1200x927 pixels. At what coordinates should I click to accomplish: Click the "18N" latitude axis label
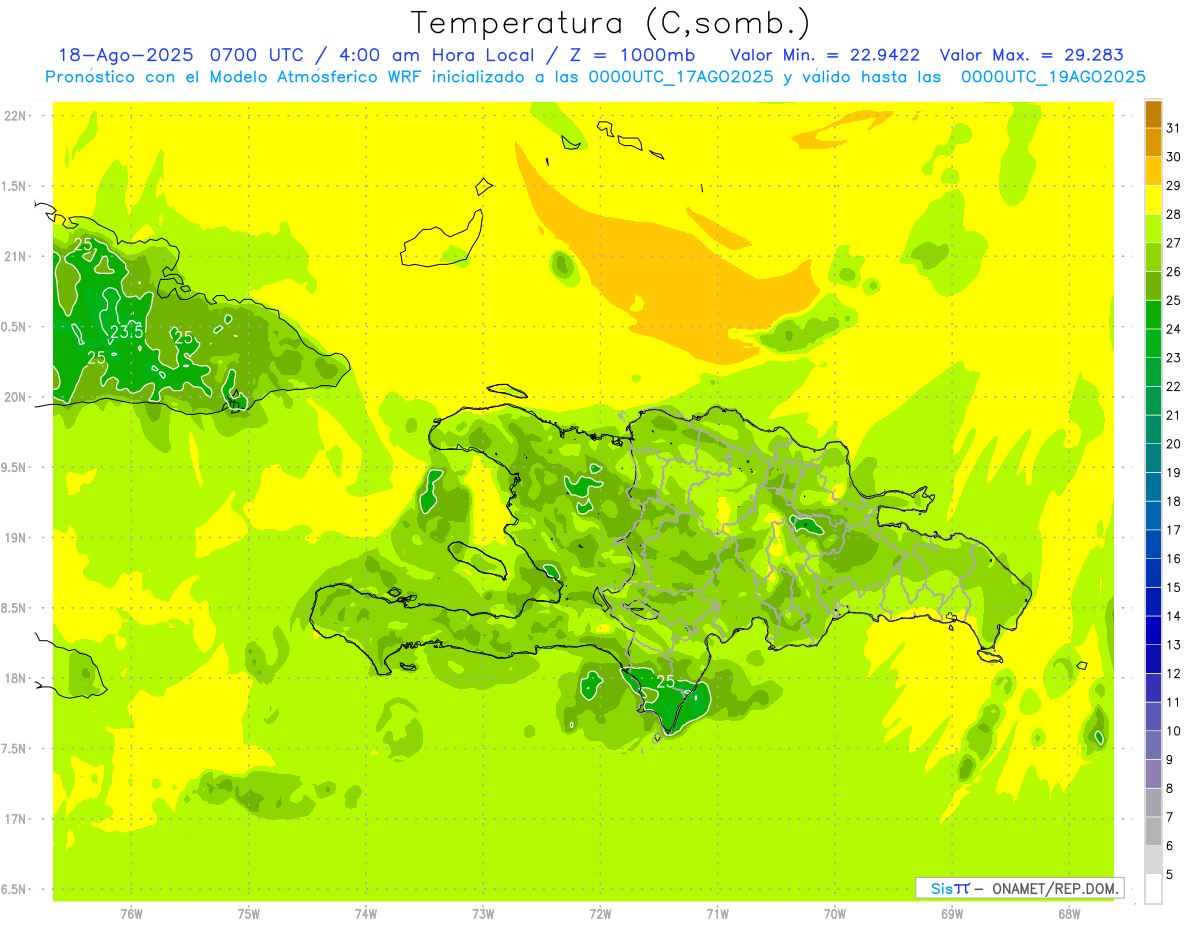pyautogui.click(x=15, y=678)
